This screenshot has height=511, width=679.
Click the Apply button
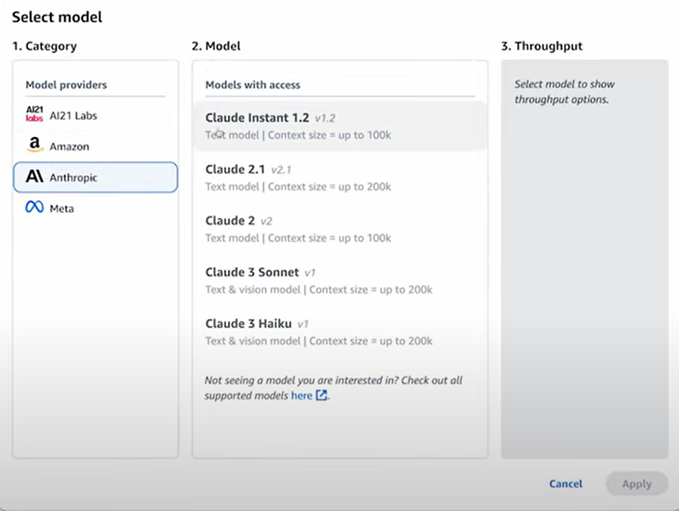click(x=637, y=483)
